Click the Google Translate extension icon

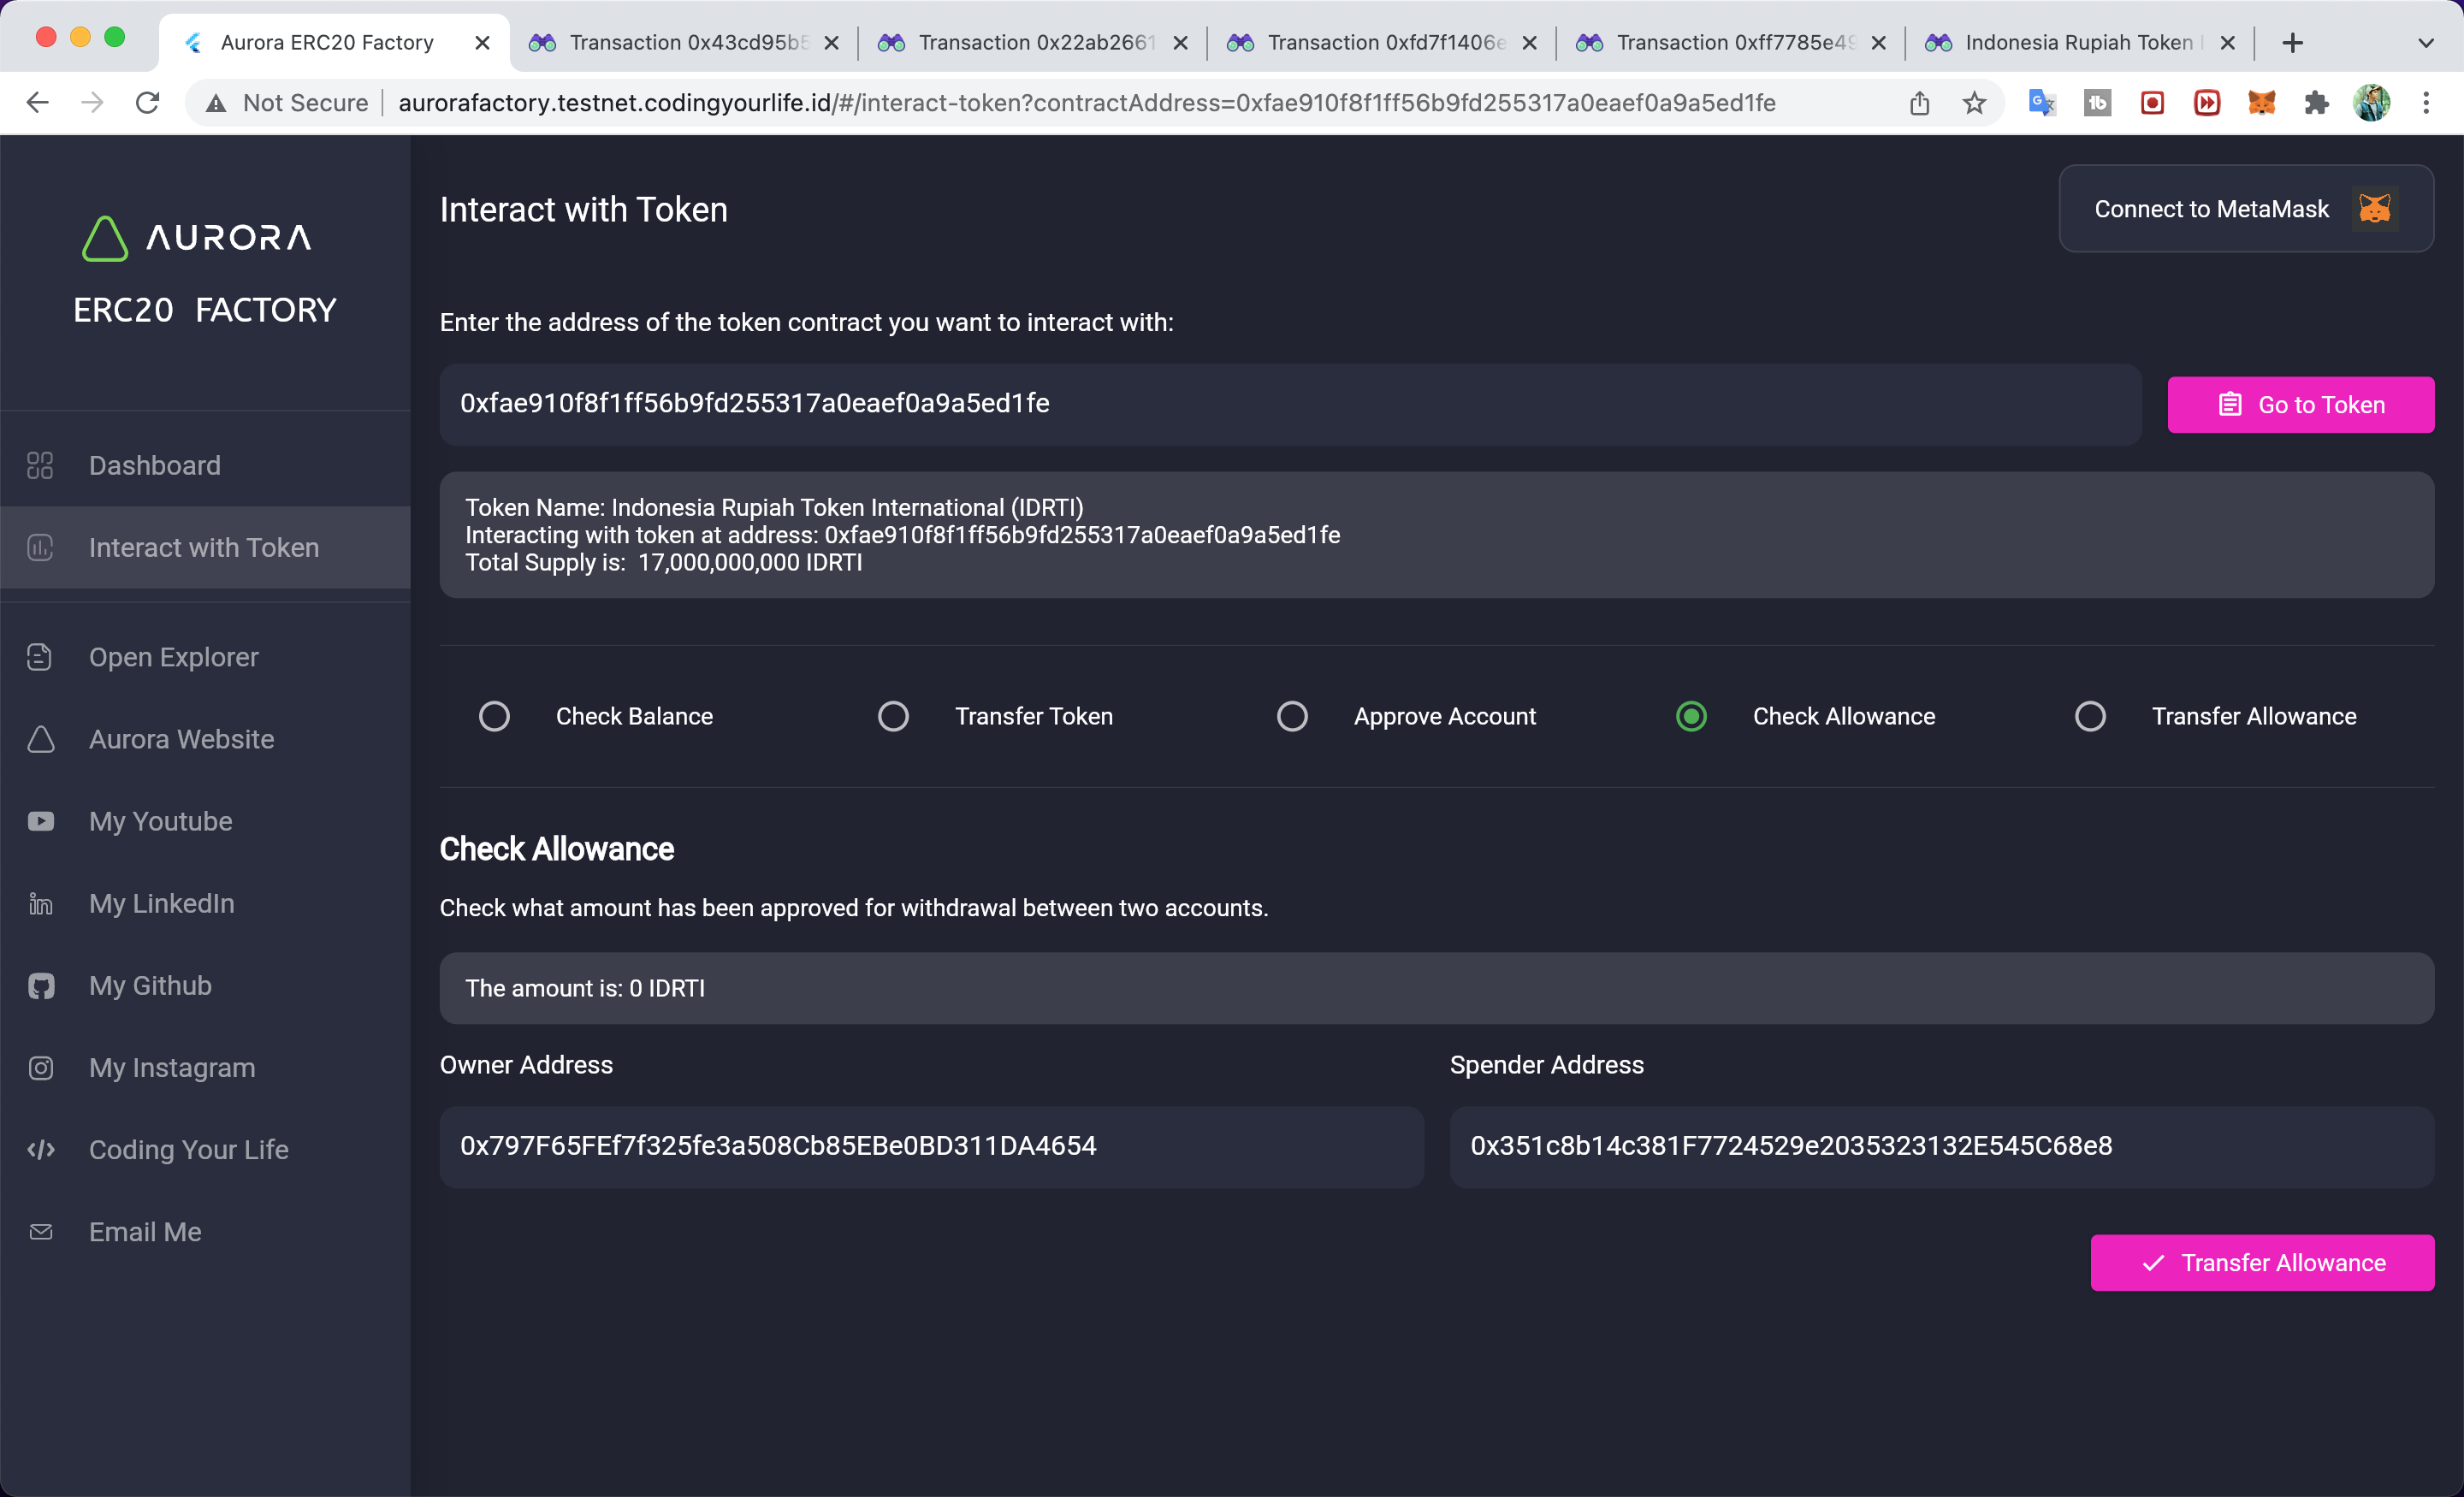pyautogui.click(x=2041, y=103)
